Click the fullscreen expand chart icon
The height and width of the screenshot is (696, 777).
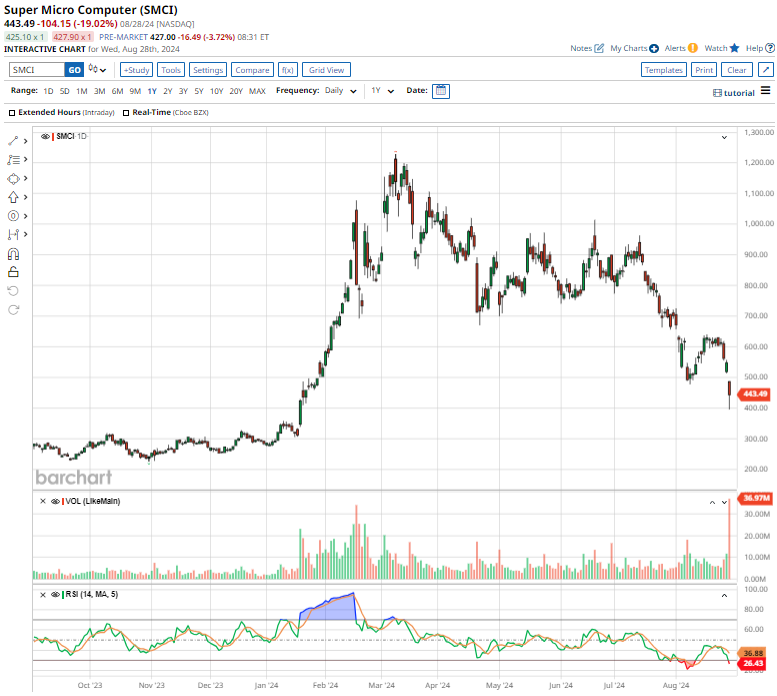pos(765,70)
